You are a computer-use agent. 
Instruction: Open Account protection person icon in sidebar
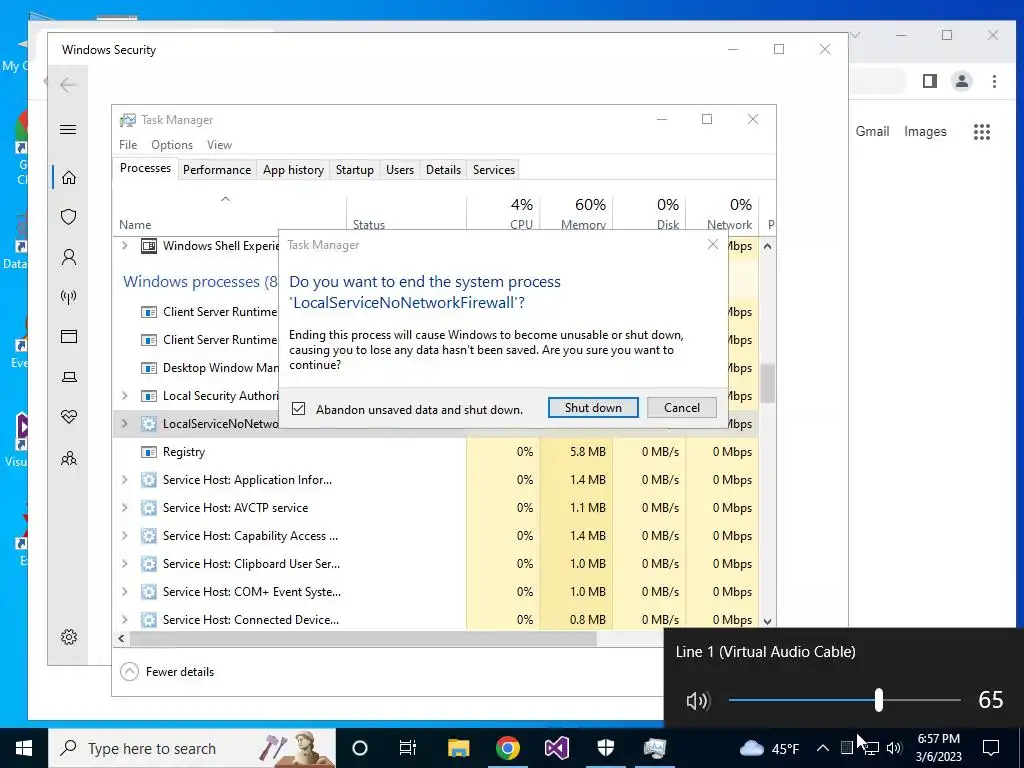[x=69, y=257]
